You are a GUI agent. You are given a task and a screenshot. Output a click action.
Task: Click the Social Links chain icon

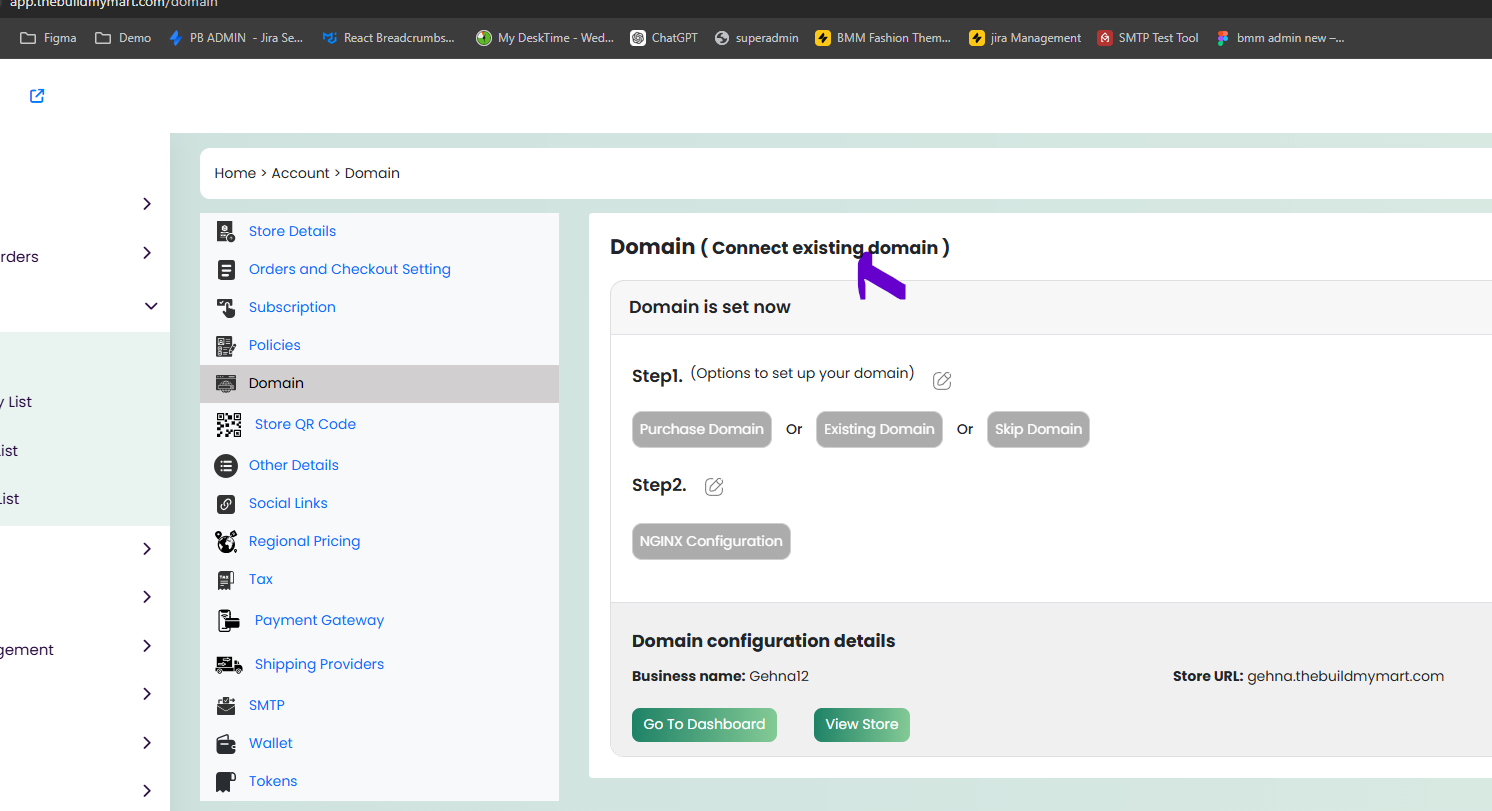[226, 503]
